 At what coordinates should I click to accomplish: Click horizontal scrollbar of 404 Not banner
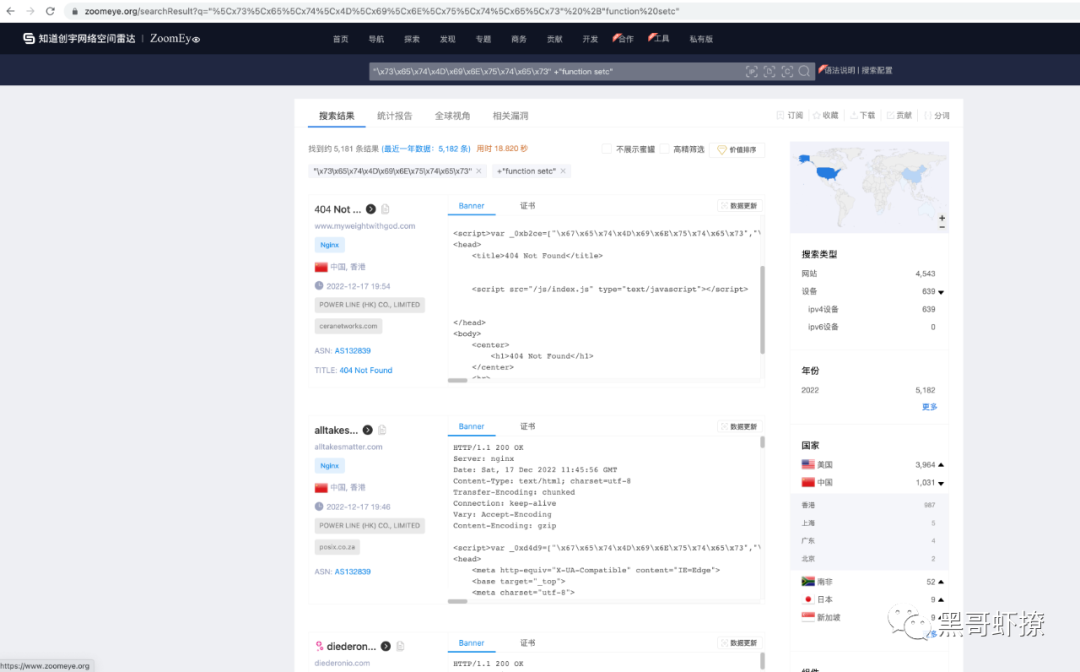457,380
